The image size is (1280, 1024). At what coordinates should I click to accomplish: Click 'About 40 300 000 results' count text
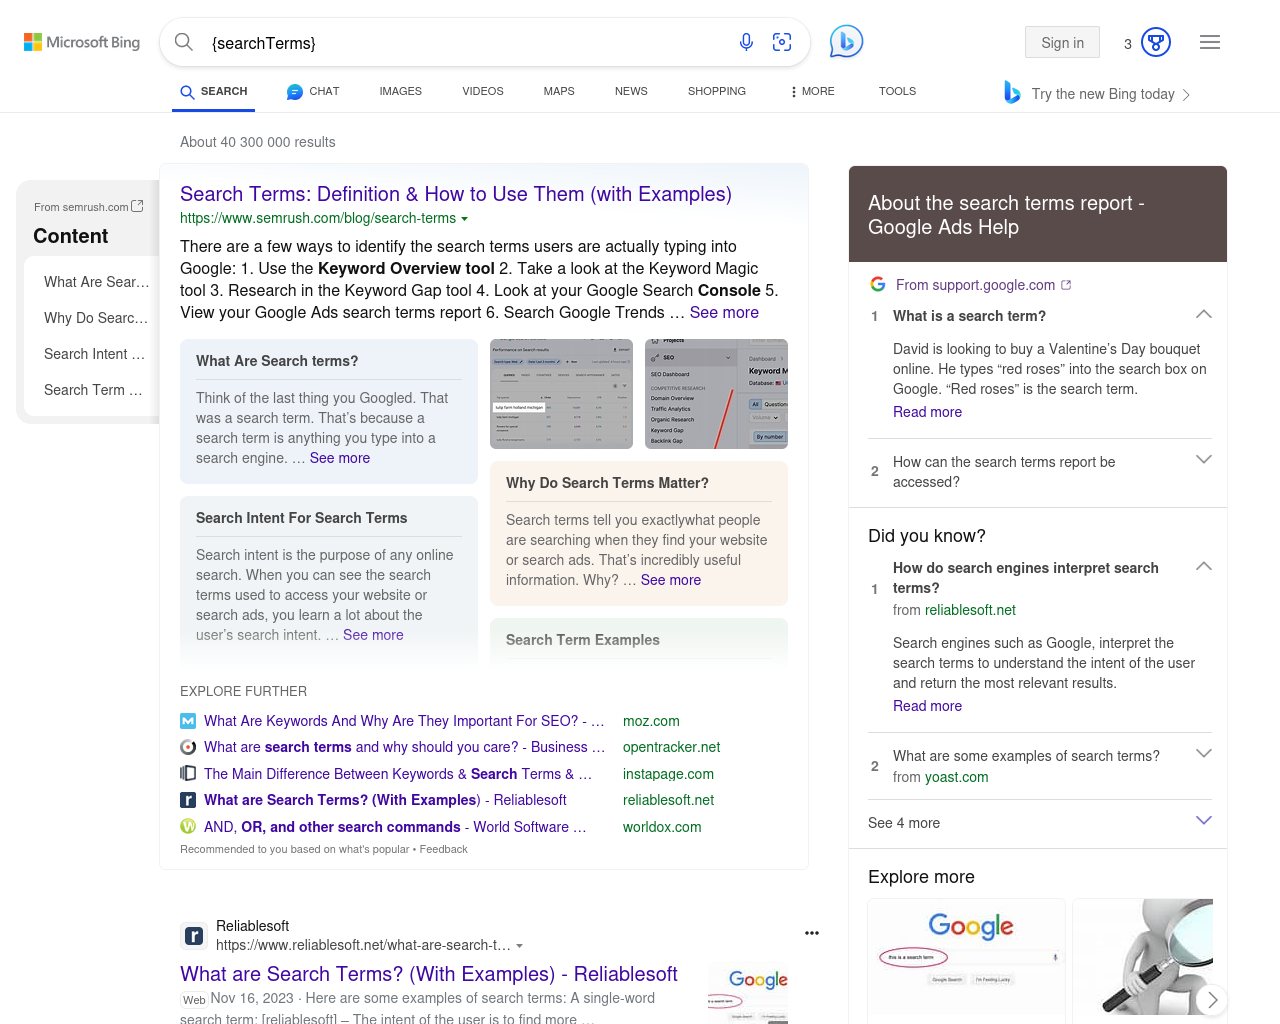258,142
